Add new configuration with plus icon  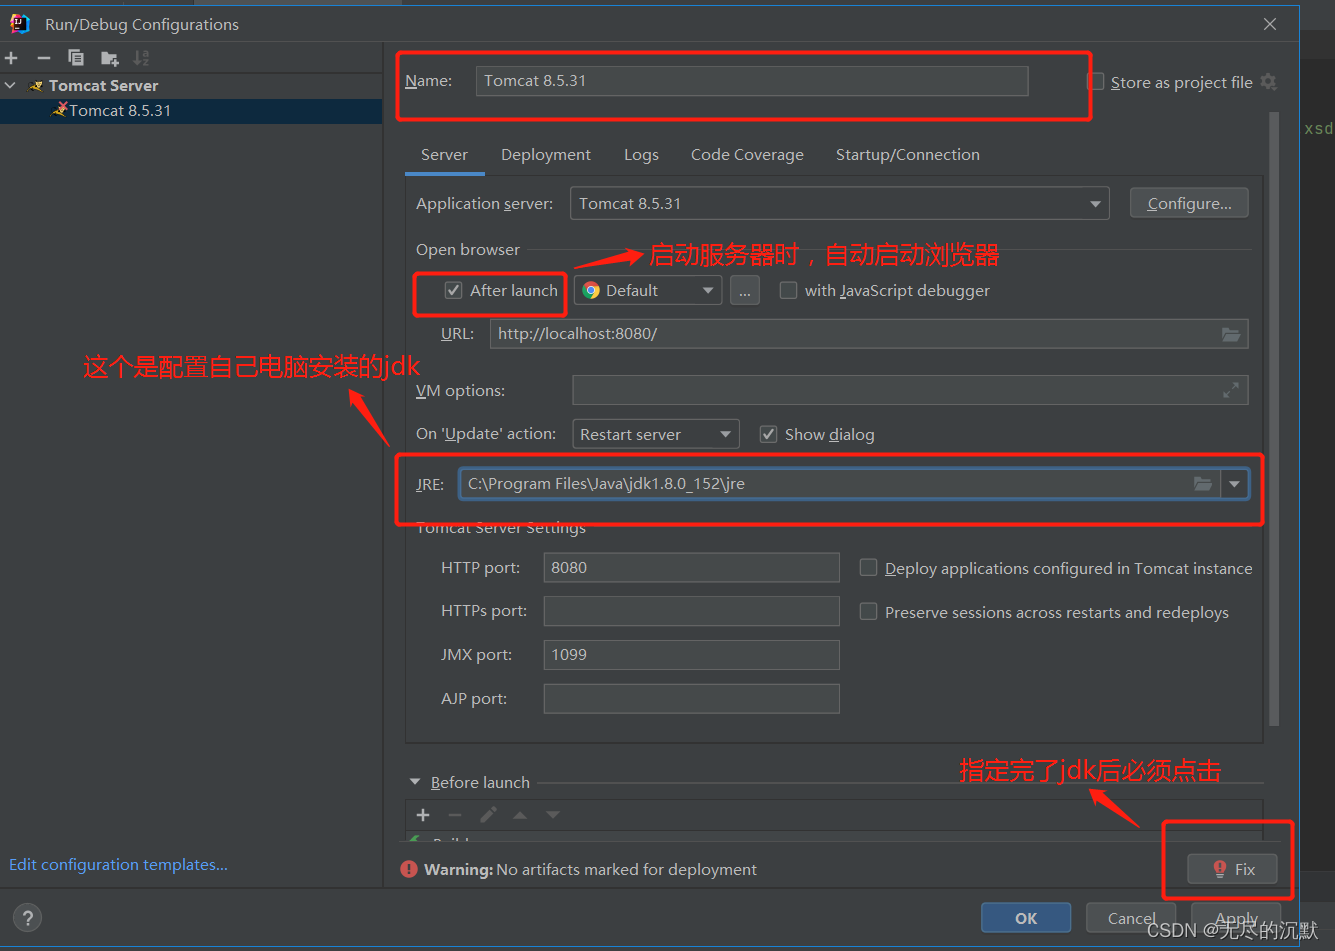point(12,58)
